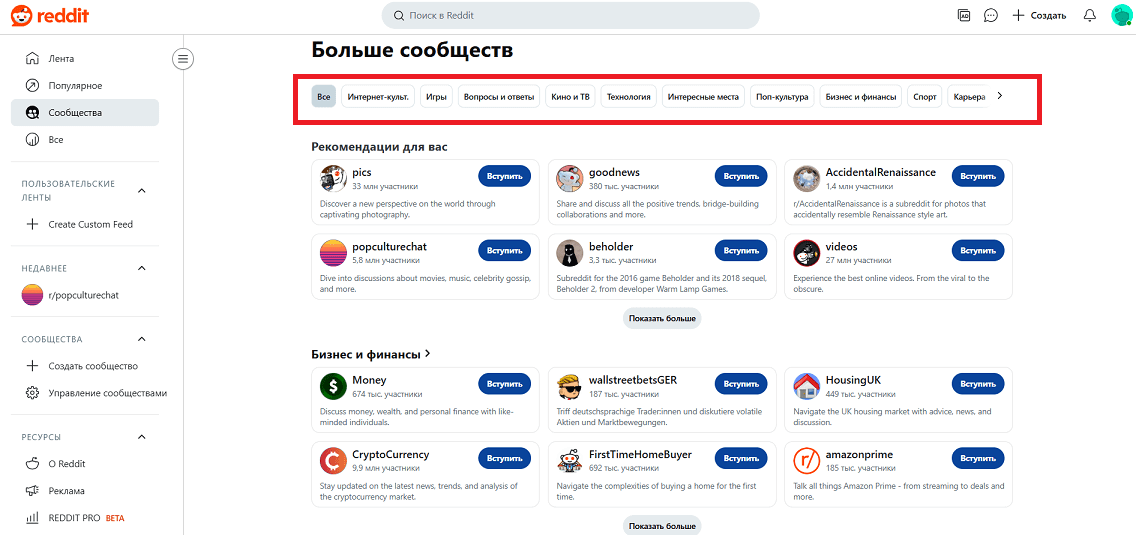This screenshot has height=535, width=1136.
Task: Open the Реклама resource link
Action: point(85,491)
